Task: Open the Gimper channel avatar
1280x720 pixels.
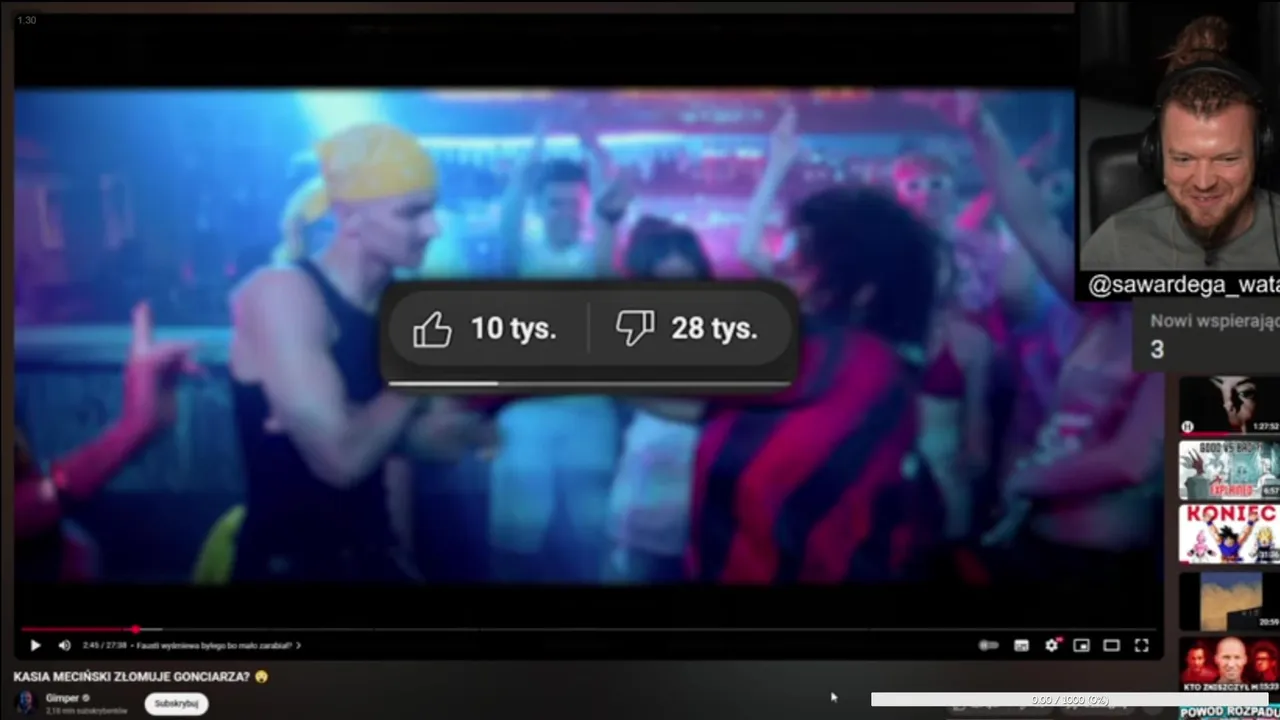Action: [x=26, y=703]
